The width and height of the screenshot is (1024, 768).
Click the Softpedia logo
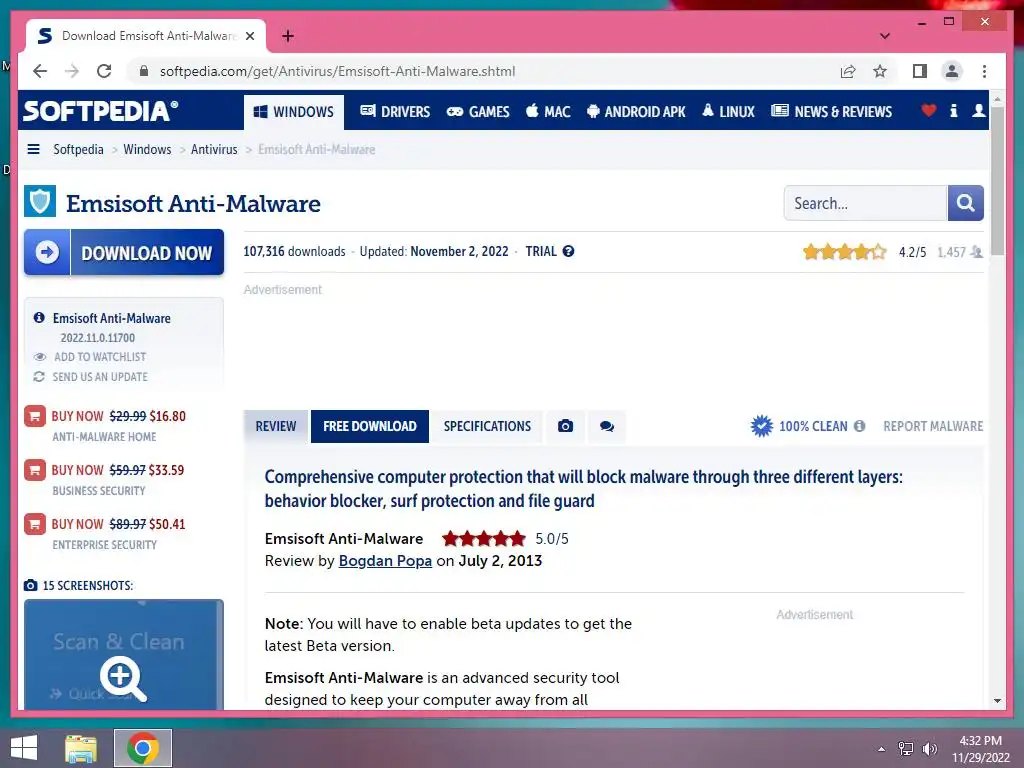(x=101, y=110)
